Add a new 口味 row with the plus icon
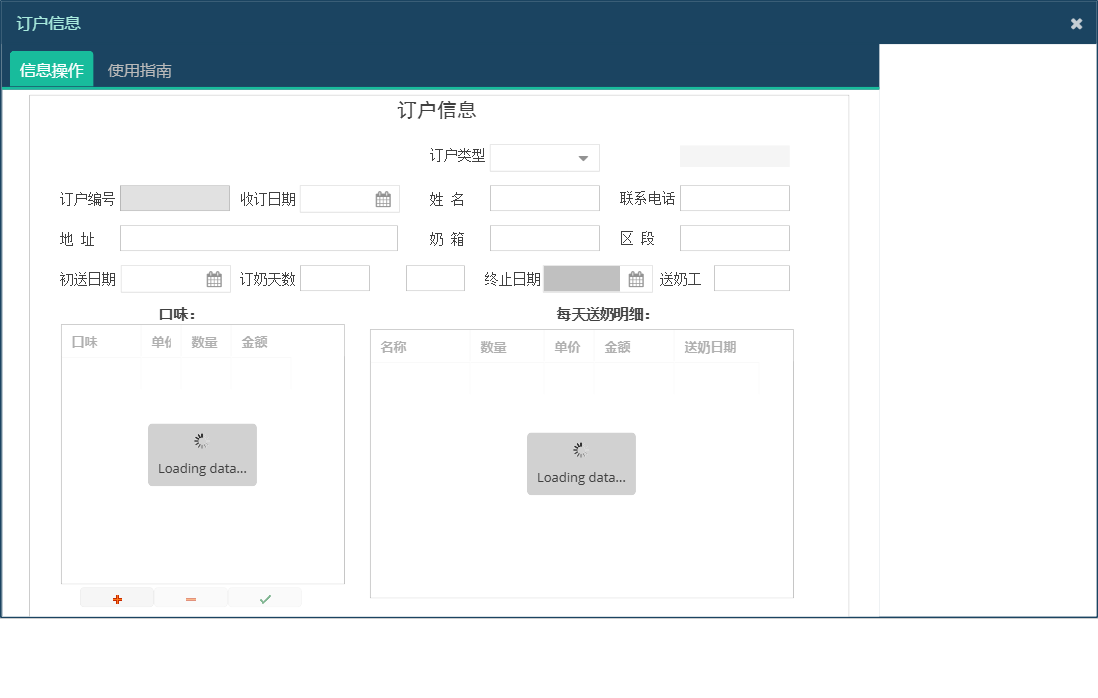The image size is (1098, 698). [117, 597]
